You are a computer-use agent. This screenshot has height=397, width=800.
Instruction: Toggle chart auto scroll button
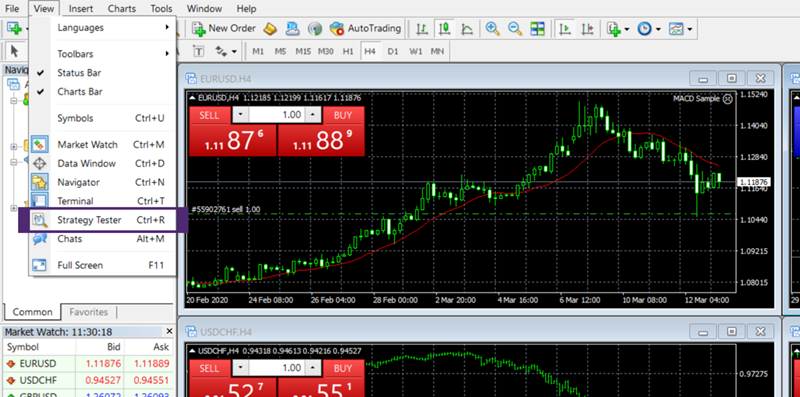[564, 29]
